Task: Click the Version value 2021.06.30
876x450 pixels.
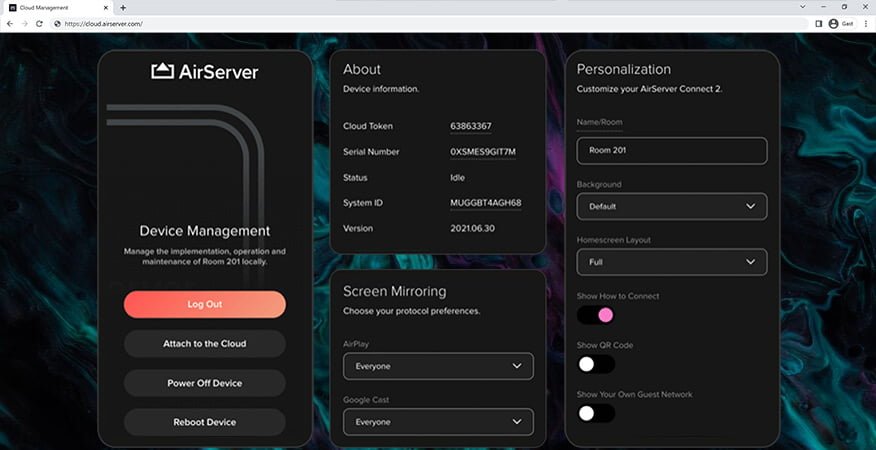Action: pyautogui.click(x=472, y=229)
